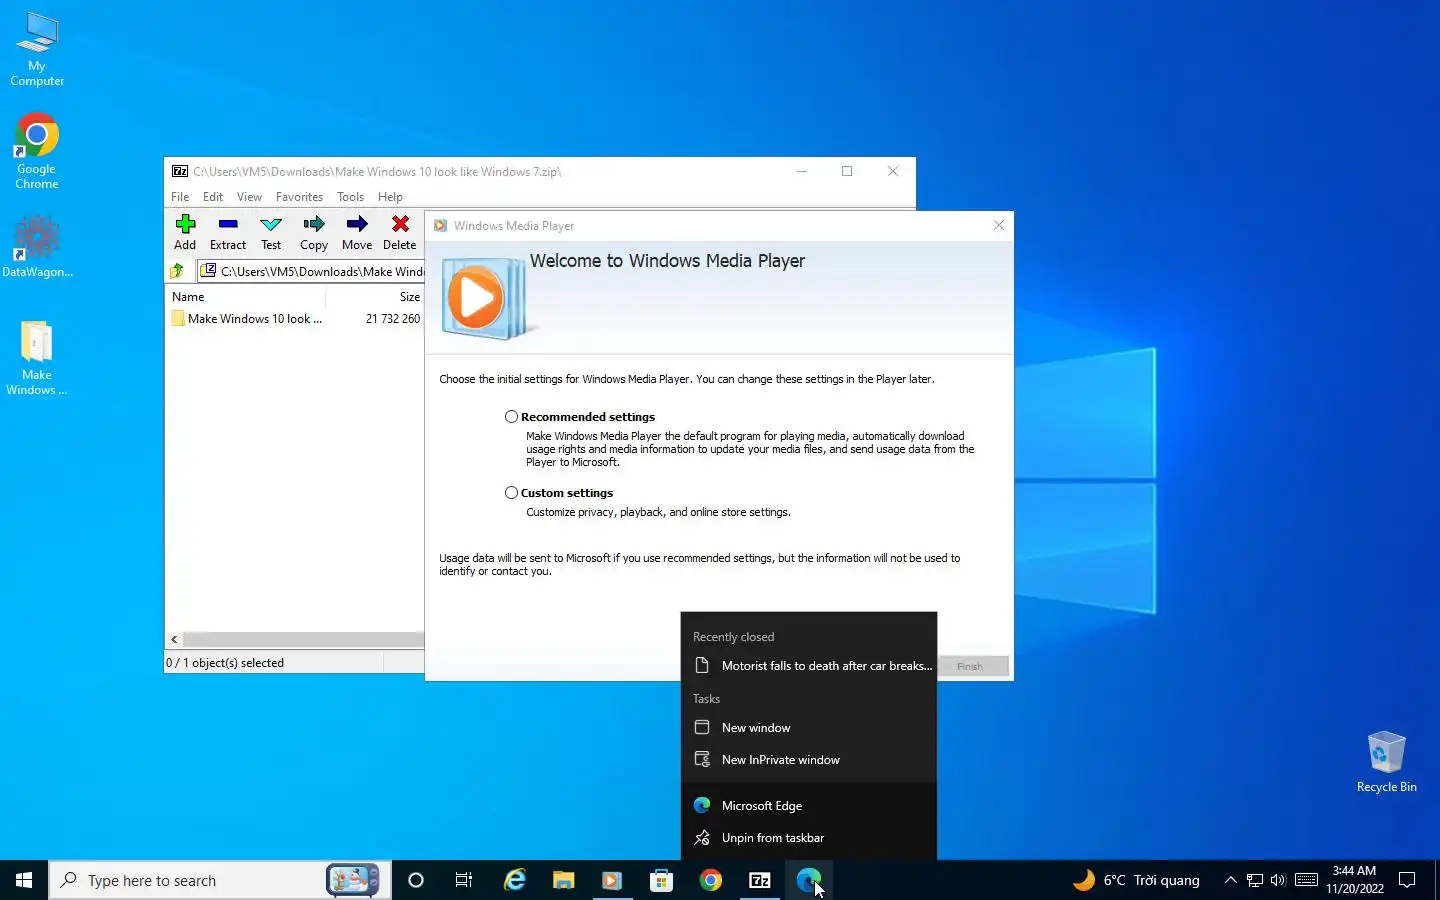Launch Microsoft Edge from the jump list
This screenshot has width=1440, height=900.
(809, 806)
